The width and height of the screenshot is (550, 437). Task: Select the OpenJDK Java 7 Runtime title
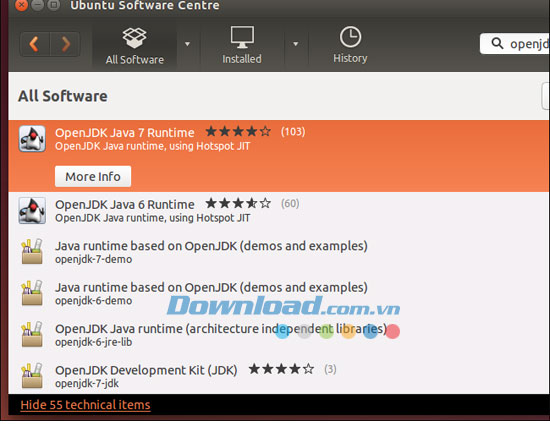(x=125, y=133)
